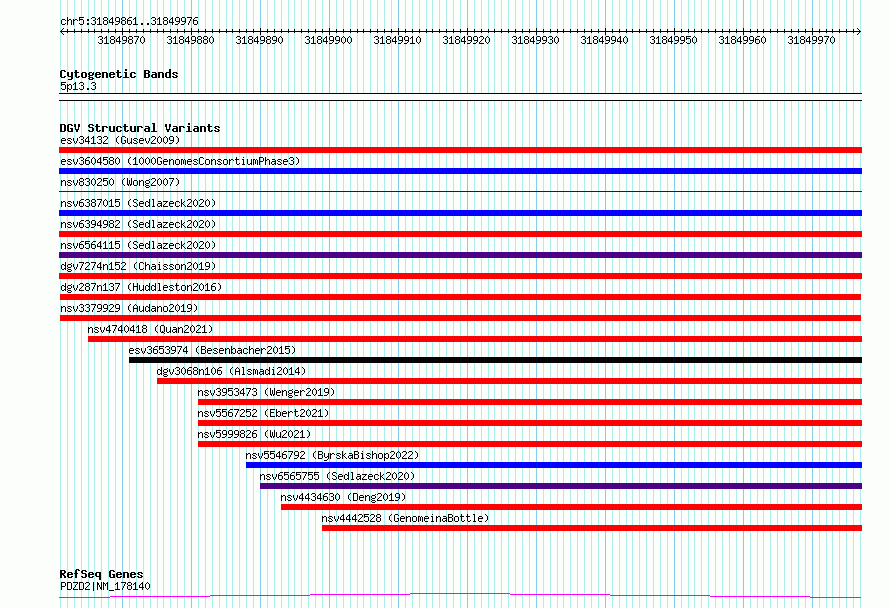Click the blue bar under esv3604580
Image resolution: width=890 pixels, height=608 pixels.
tap(460, 171)
